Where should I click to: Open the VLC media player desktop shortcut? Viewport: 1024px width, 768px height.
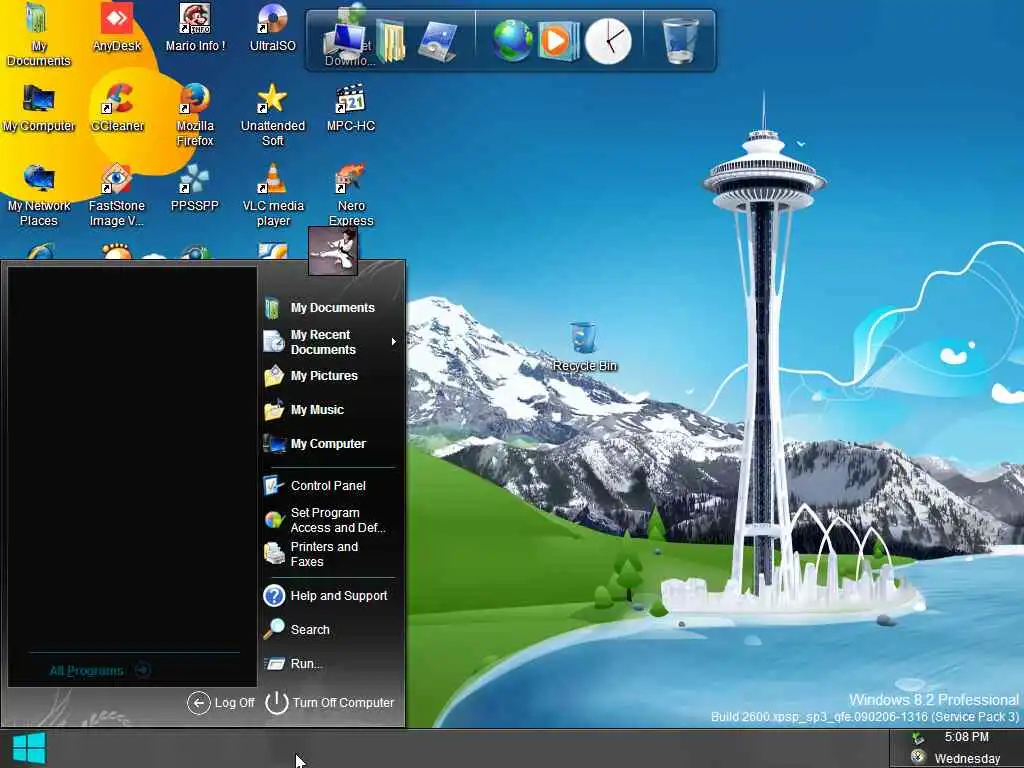[x=272, y=195]
